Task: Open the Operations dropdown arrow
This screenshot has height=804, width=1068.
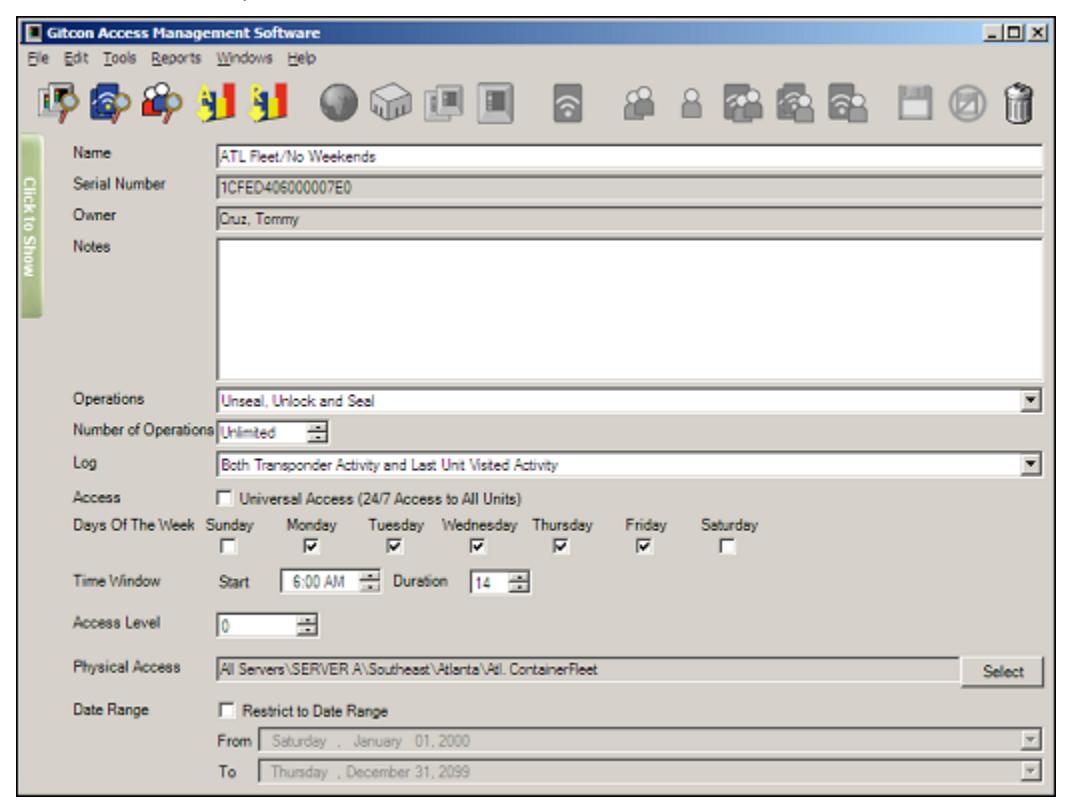Action: coord(1031,401)
